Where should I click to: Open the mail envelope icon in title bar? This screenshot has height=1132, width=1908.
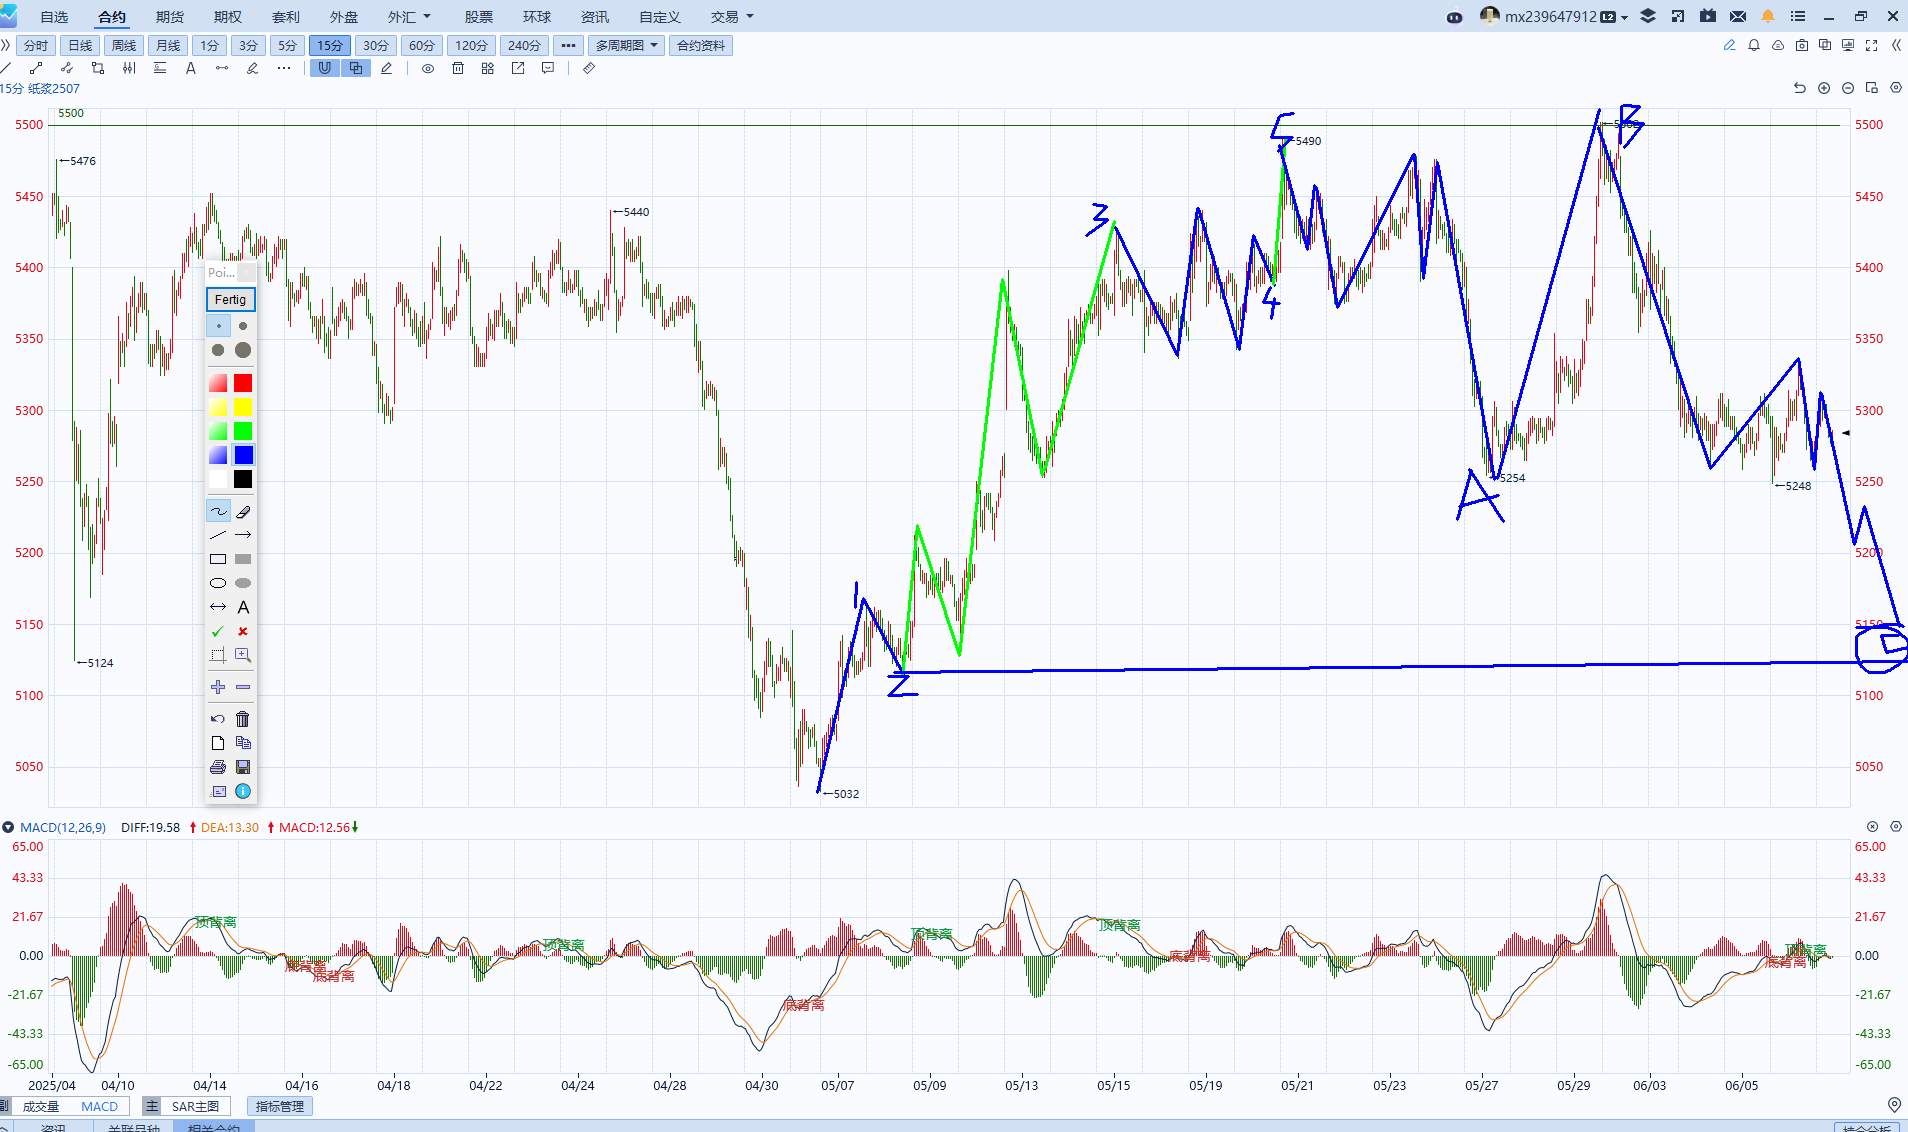click(x=1738, y=16)
